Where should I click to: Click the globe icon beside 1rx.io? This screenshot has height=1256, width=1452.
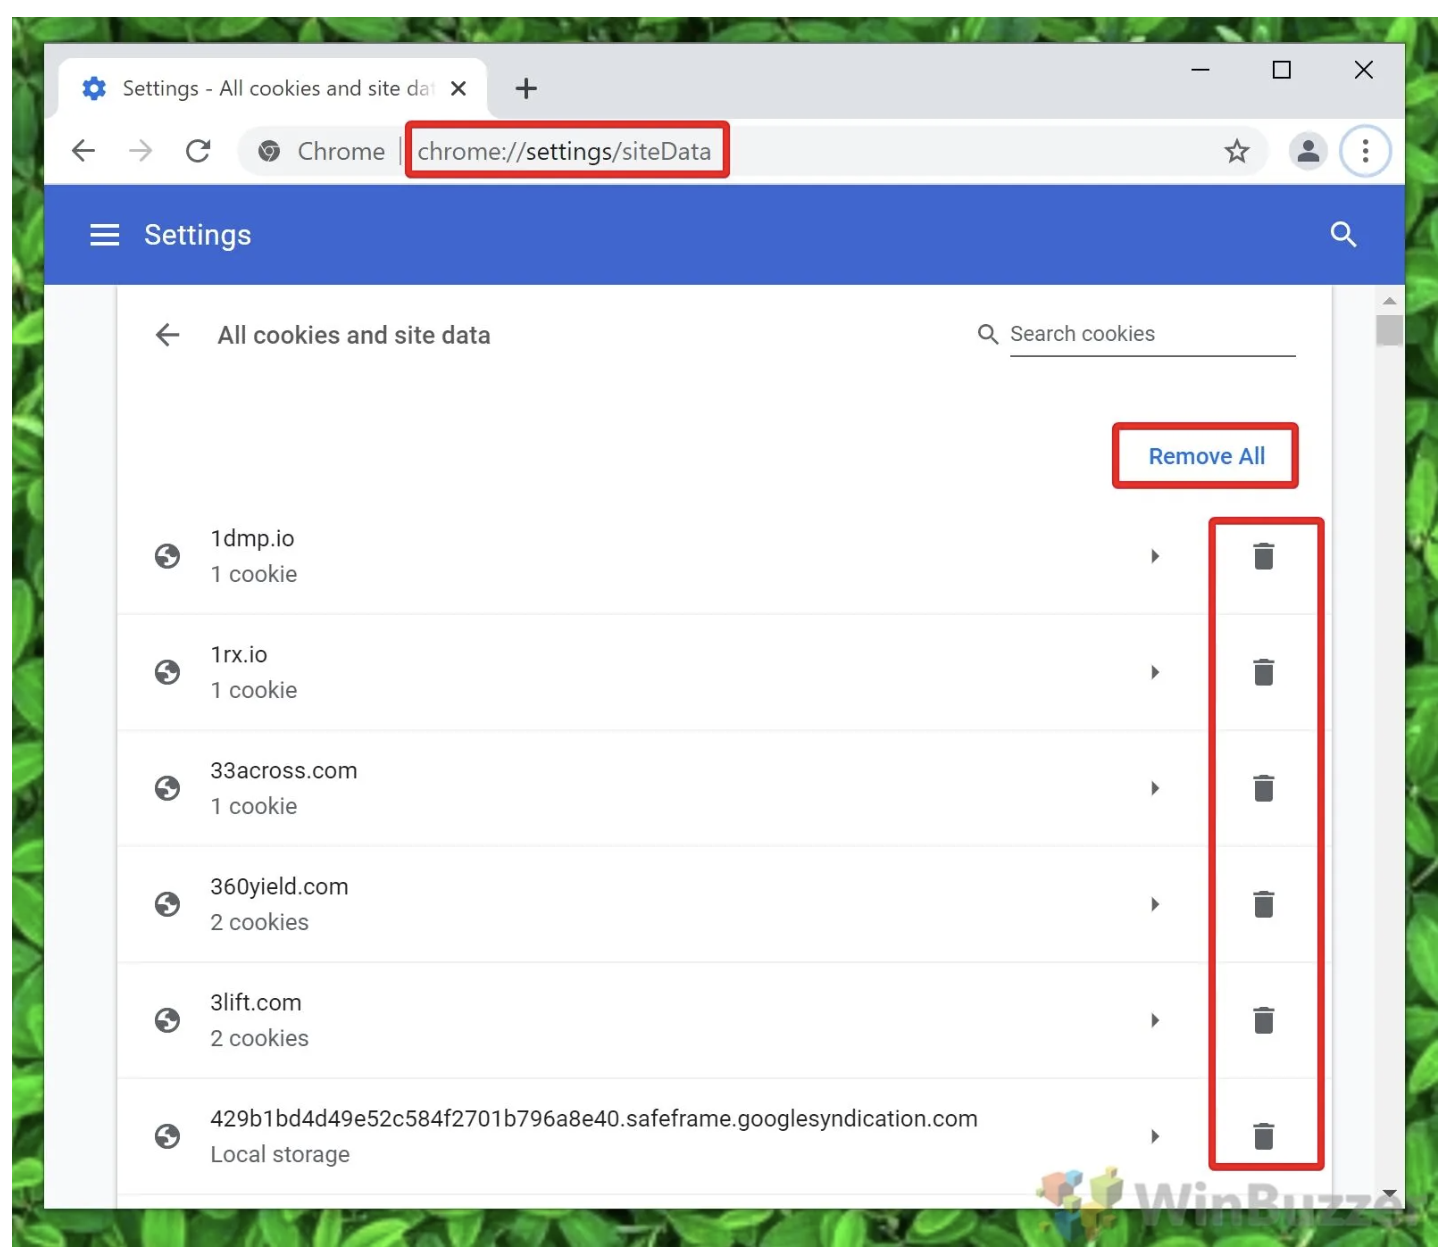tap(167, 672)
